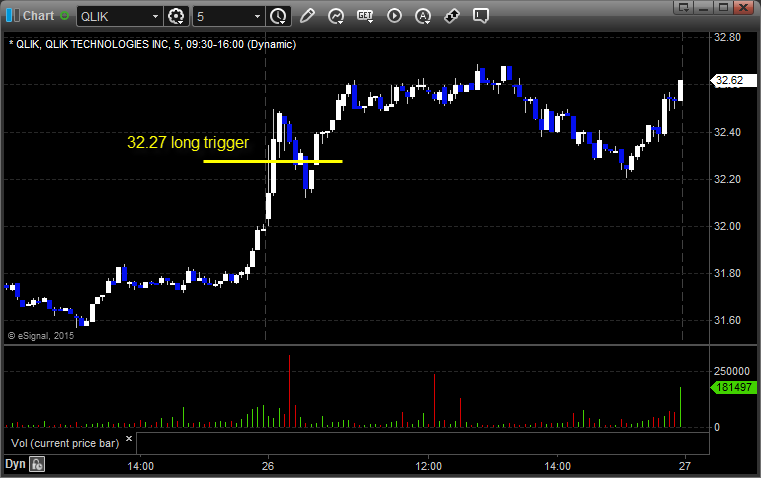The image size is (761, 478).
Task: Click the trade arrows toolbar icon
Action: pyautogui.click(x=452, y=16)
